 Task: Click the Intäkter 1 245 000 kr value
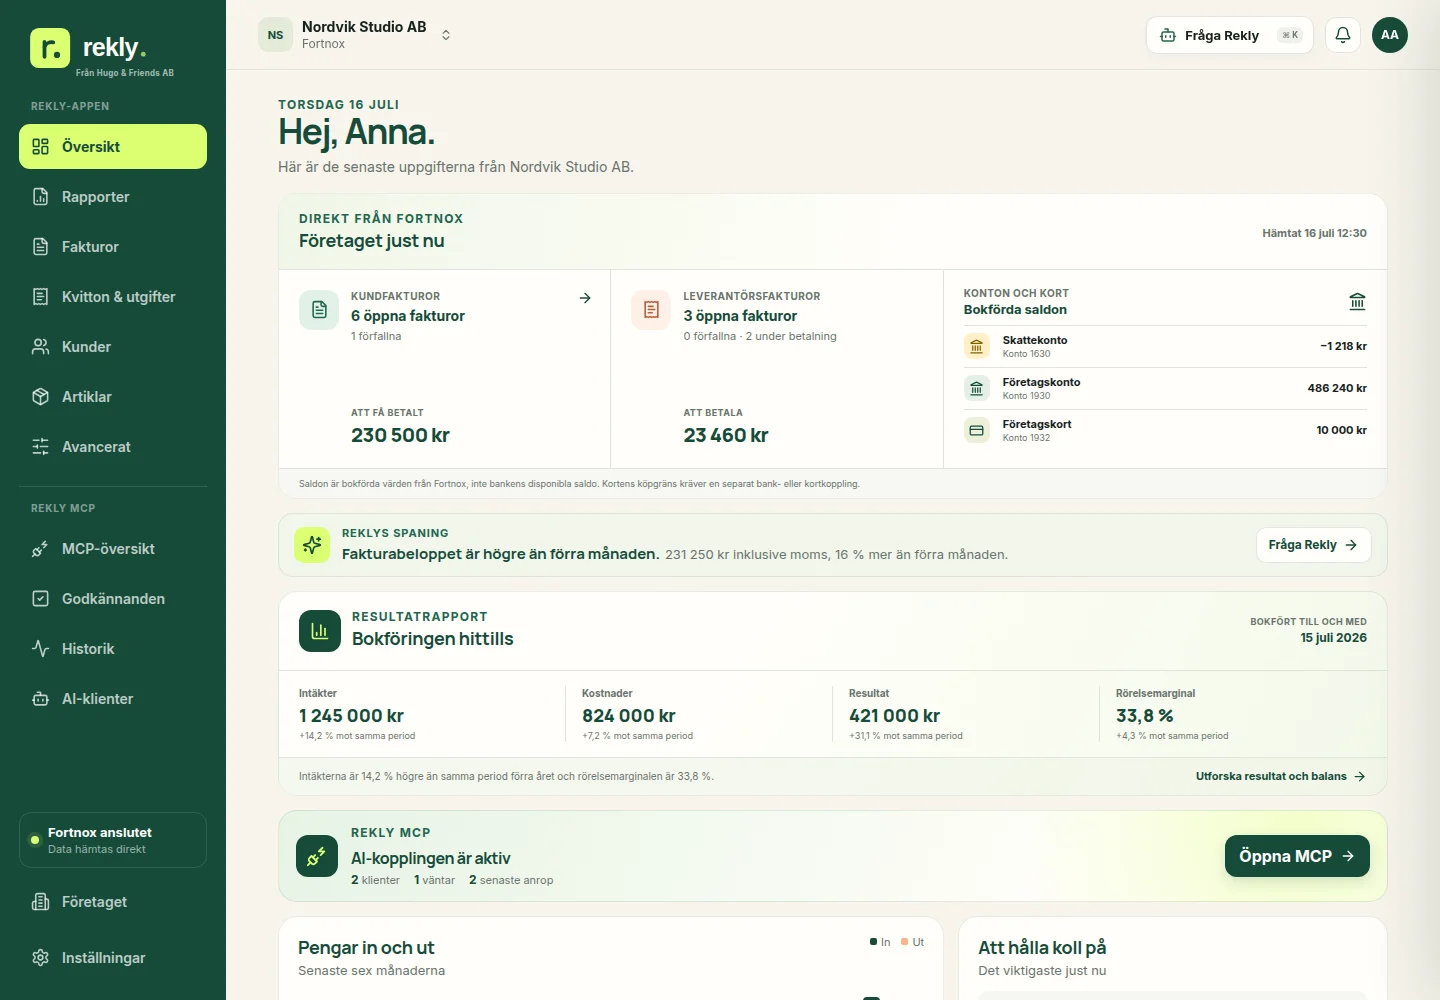click(351, 716)
